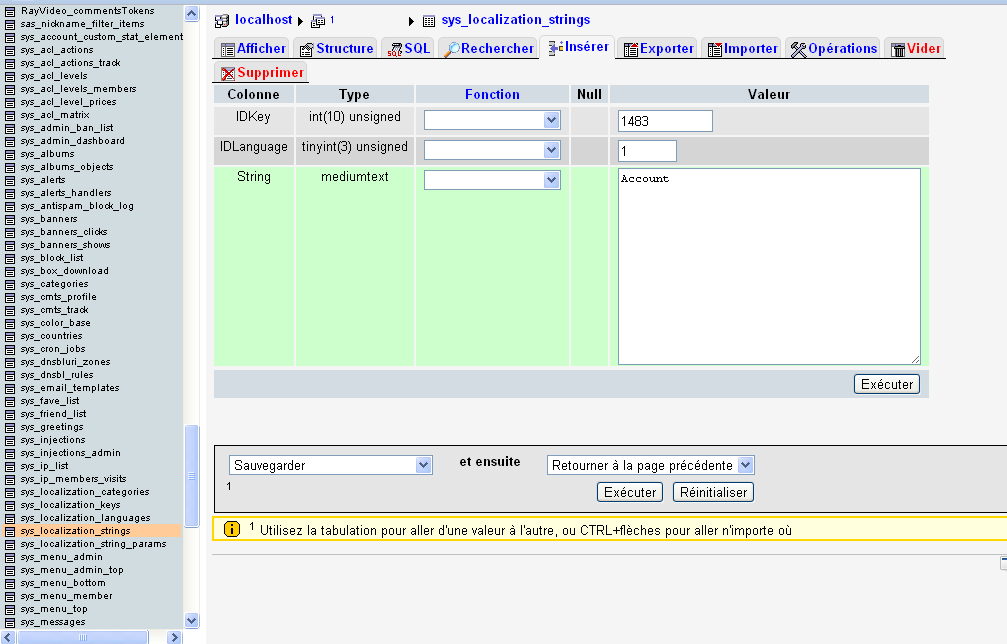The height and width of the screenshot is (644, 1007).
Task: Open the Fonction dropdown for String row
Action: click(x=492, y=180)
